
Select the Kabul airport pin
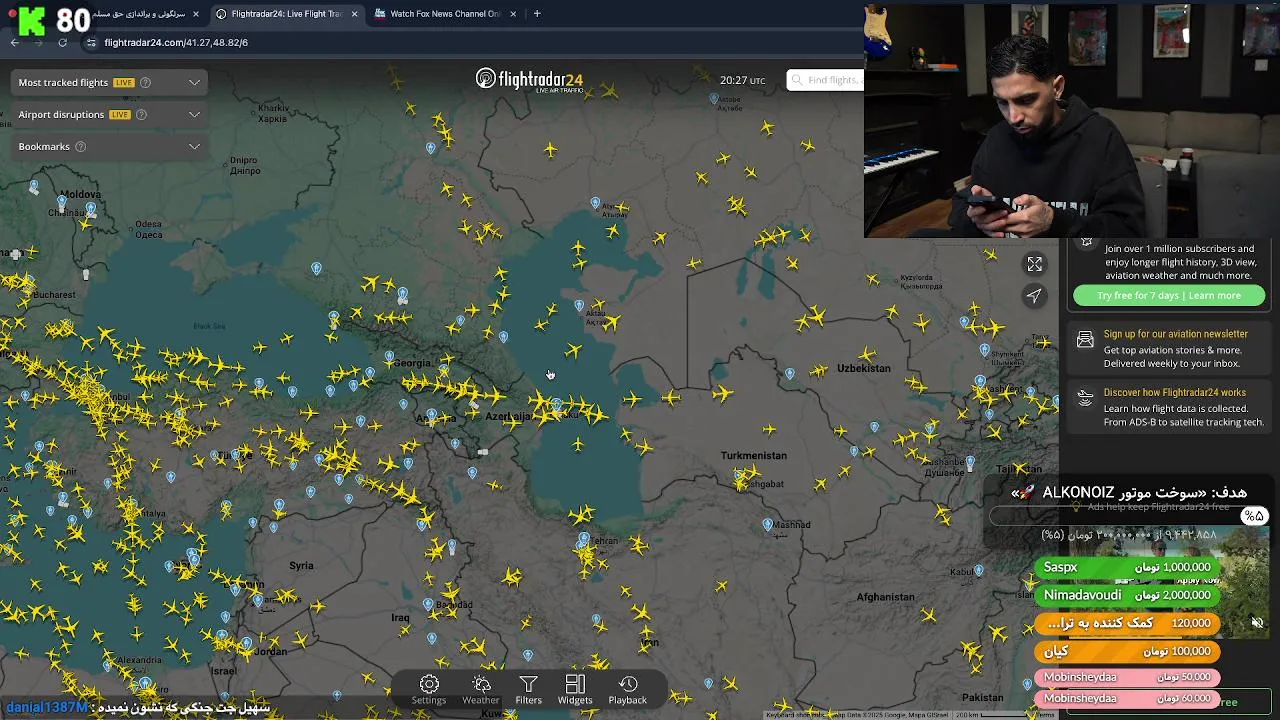click(979, 570)
